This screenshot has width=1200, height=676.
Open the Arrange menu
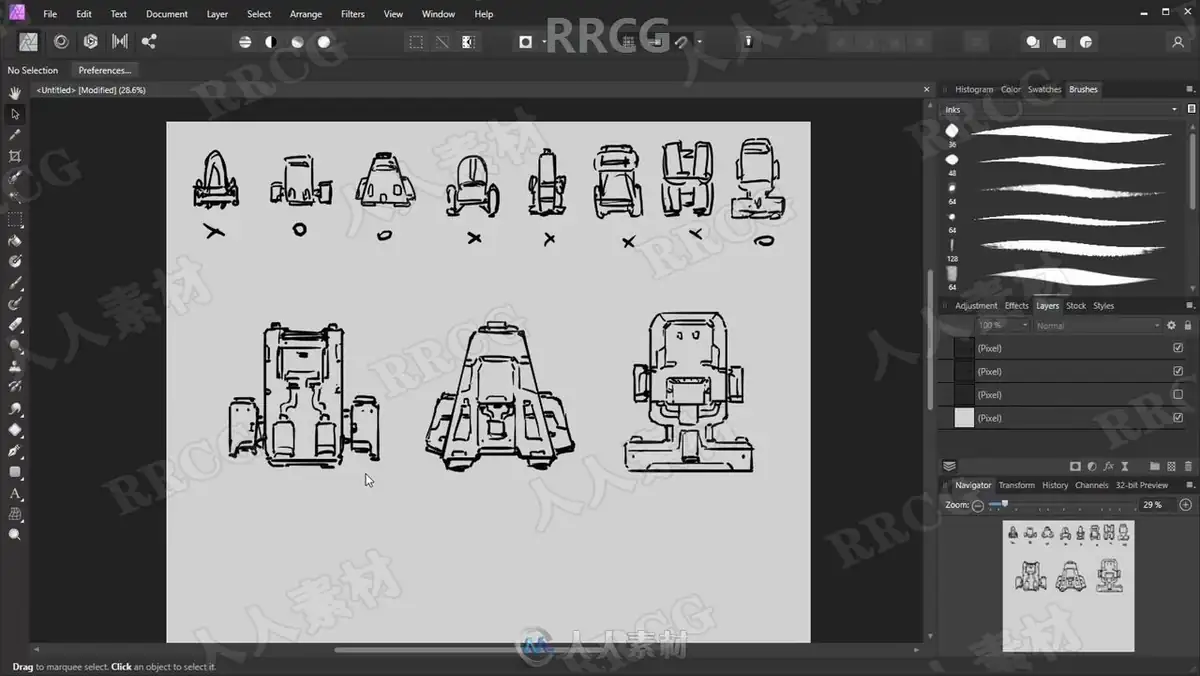[305, 14]
